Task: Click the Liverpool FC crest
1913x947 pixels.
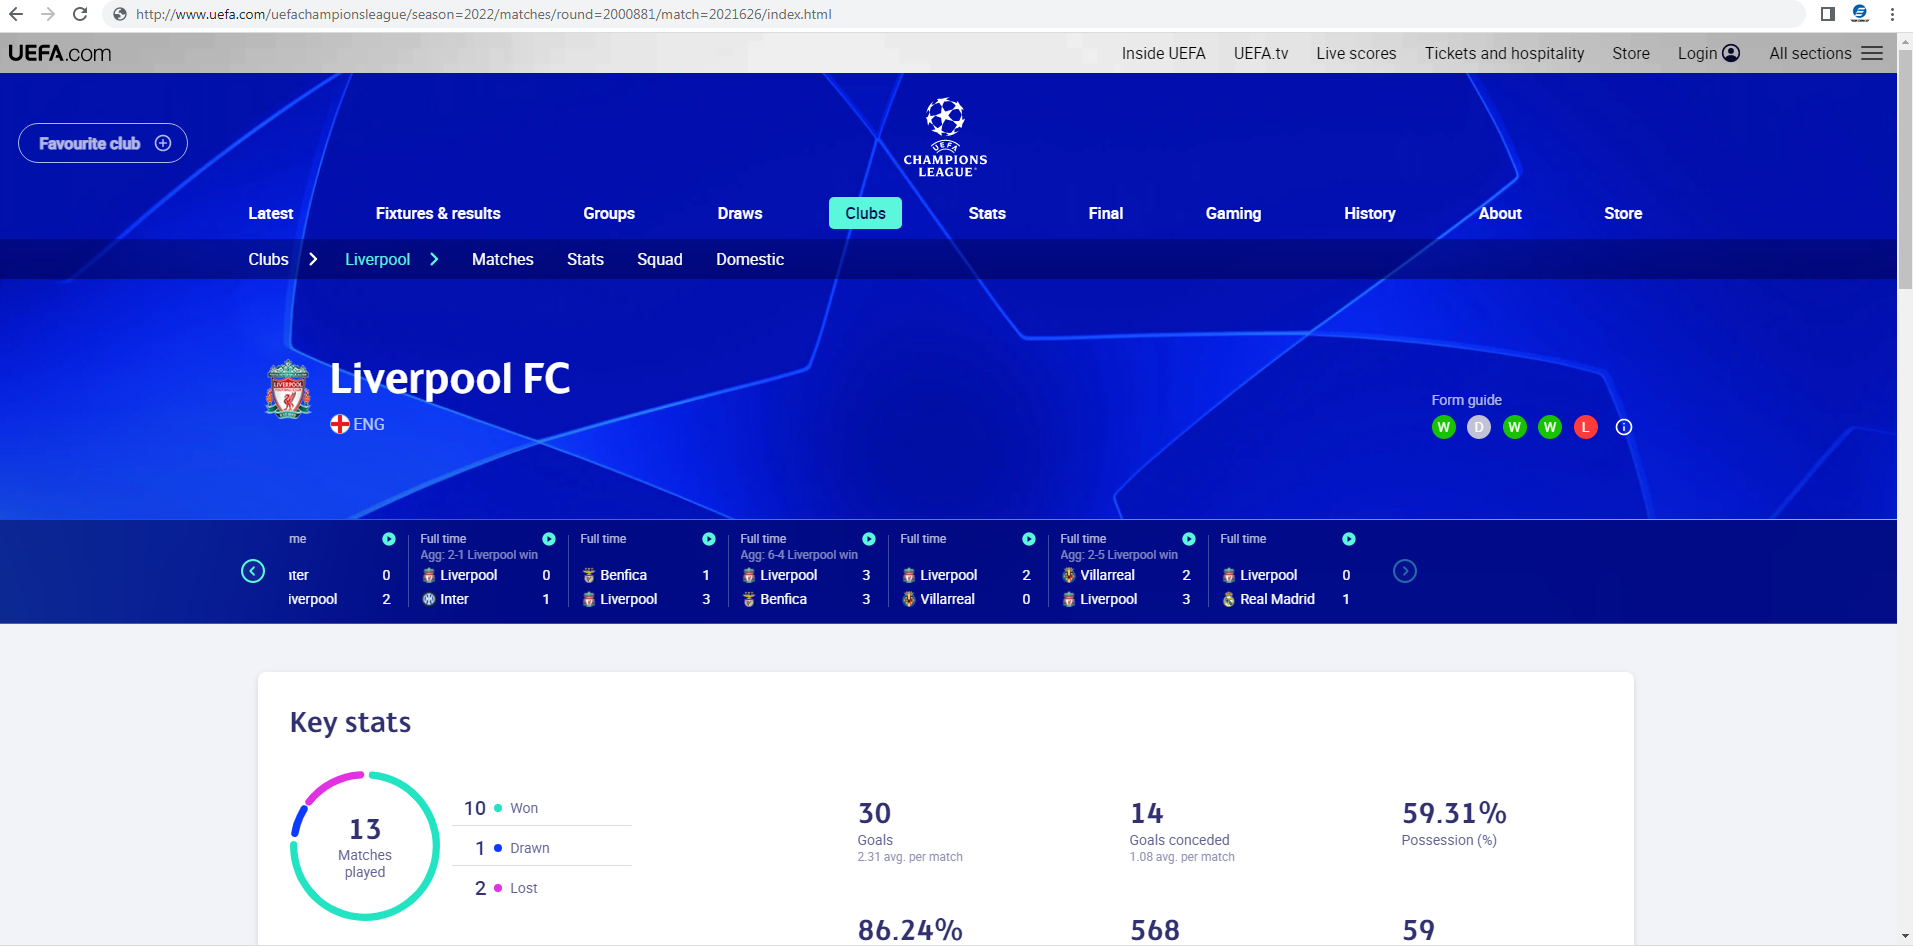Action: [x=288, y=389]
